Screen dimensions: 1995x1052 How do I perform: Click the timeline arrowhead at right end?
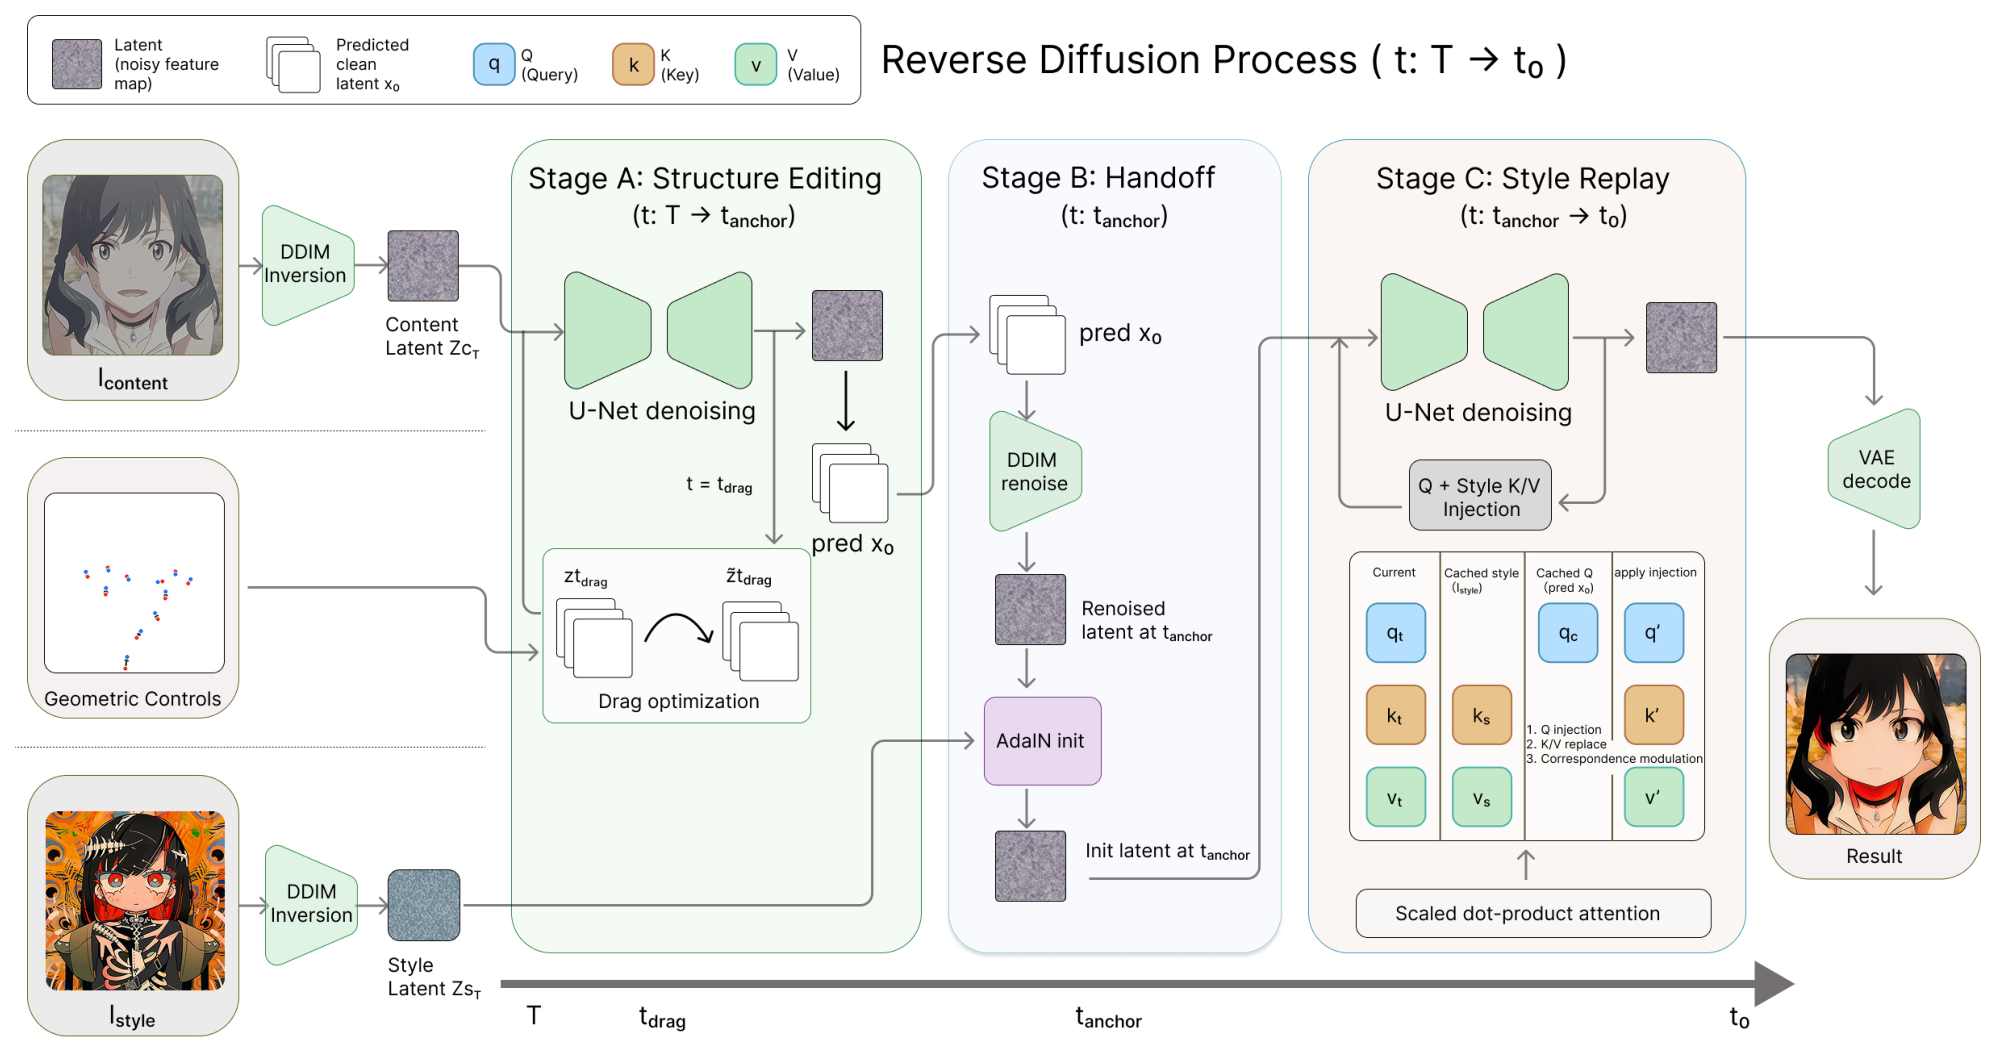coord(1774,984)
